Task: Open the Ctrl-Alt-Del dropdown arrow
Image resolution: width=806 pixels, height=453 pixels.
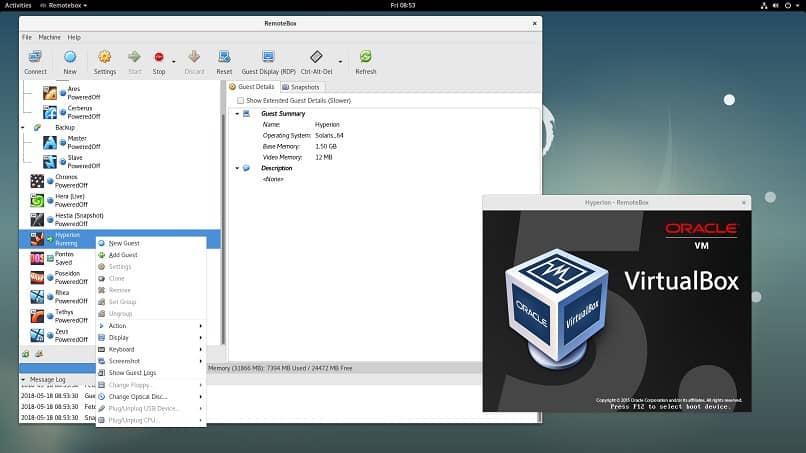Action: (340, 62)
